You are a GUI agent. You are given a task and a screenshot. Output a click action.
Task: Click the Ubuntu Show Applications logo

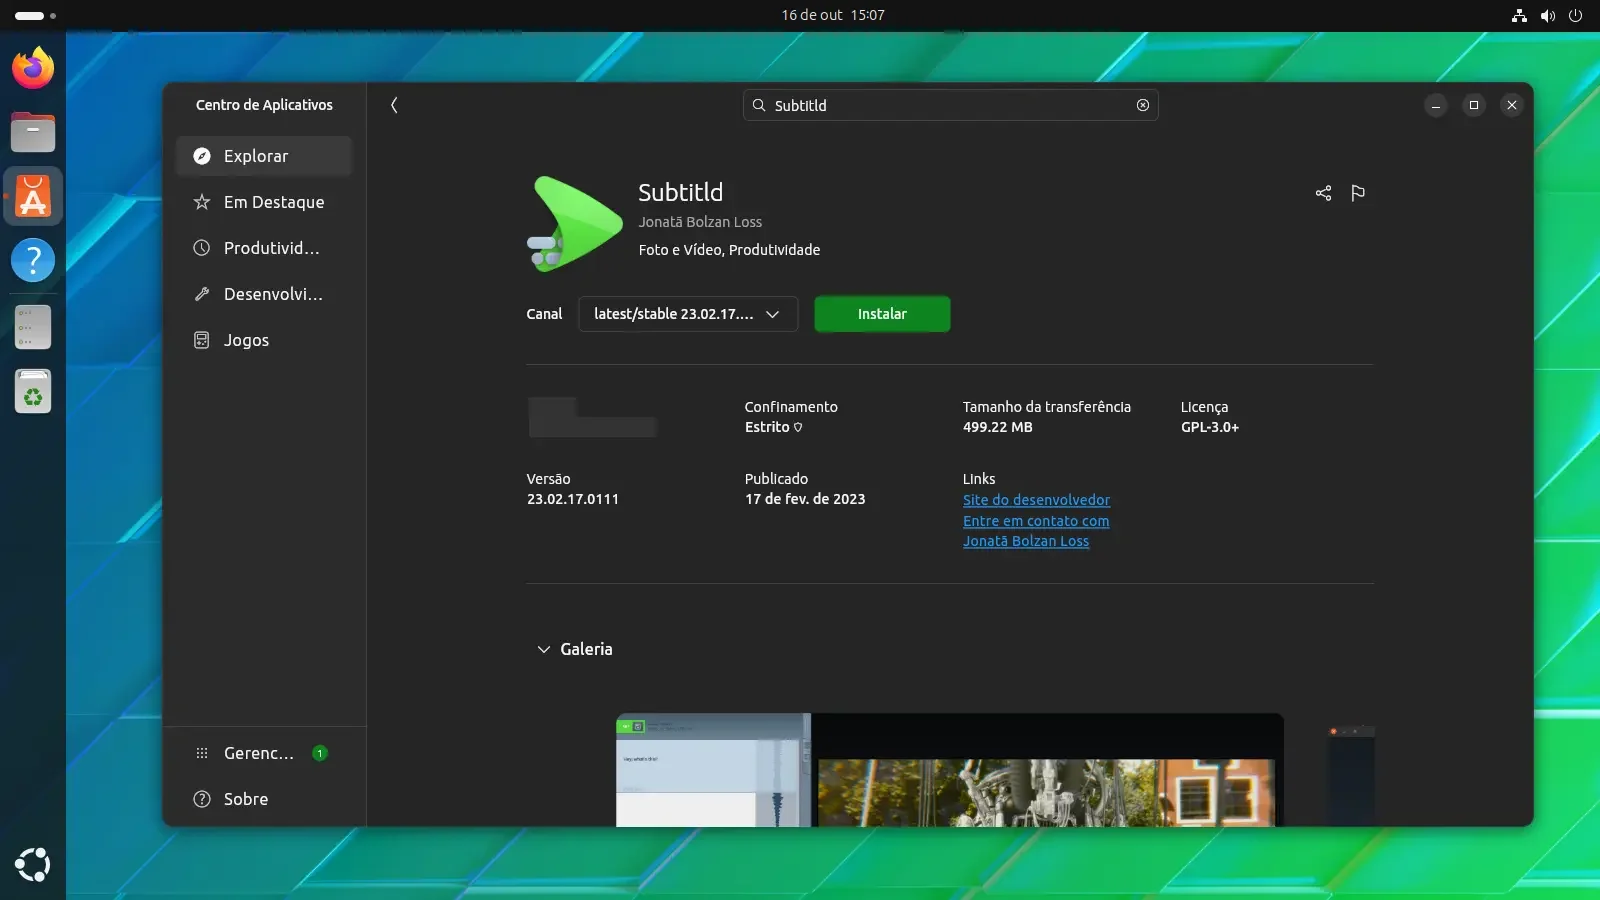tap(33, 865)
